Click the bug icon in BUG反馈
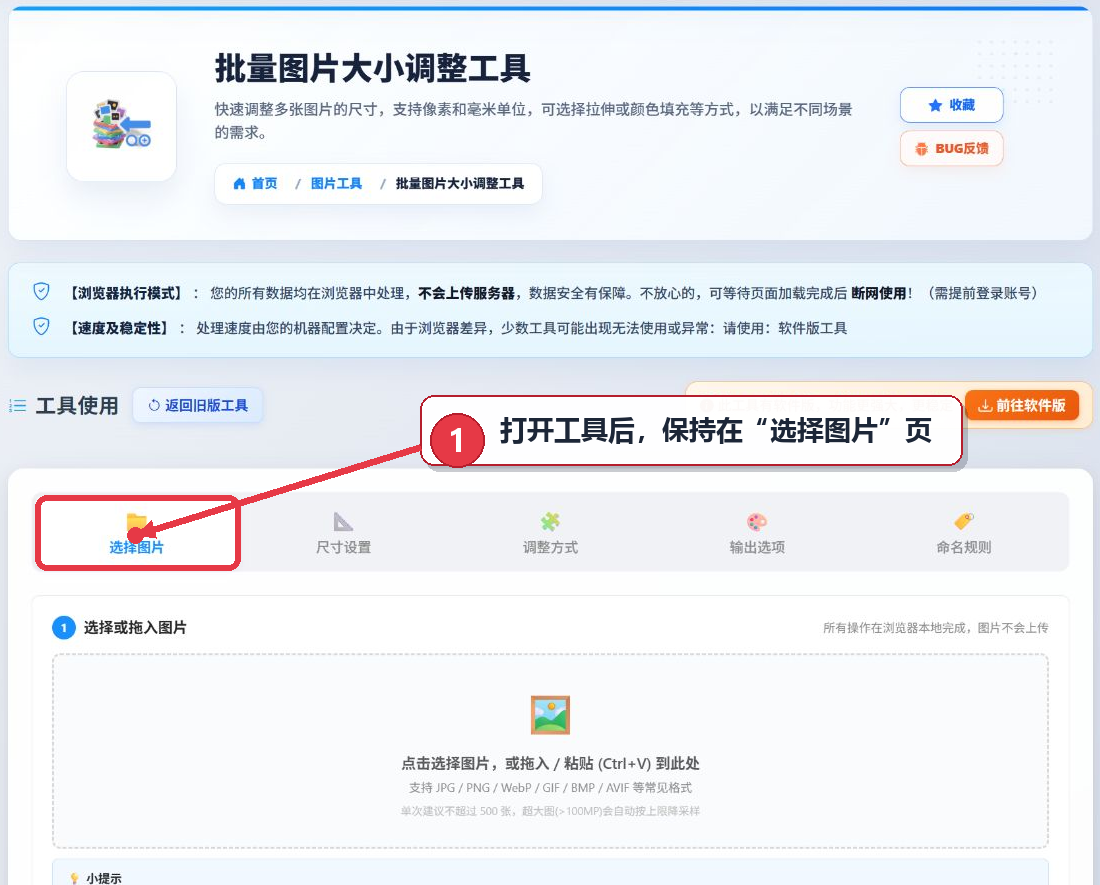Screen dimensions: 1100x885 (x=921, y=149)
